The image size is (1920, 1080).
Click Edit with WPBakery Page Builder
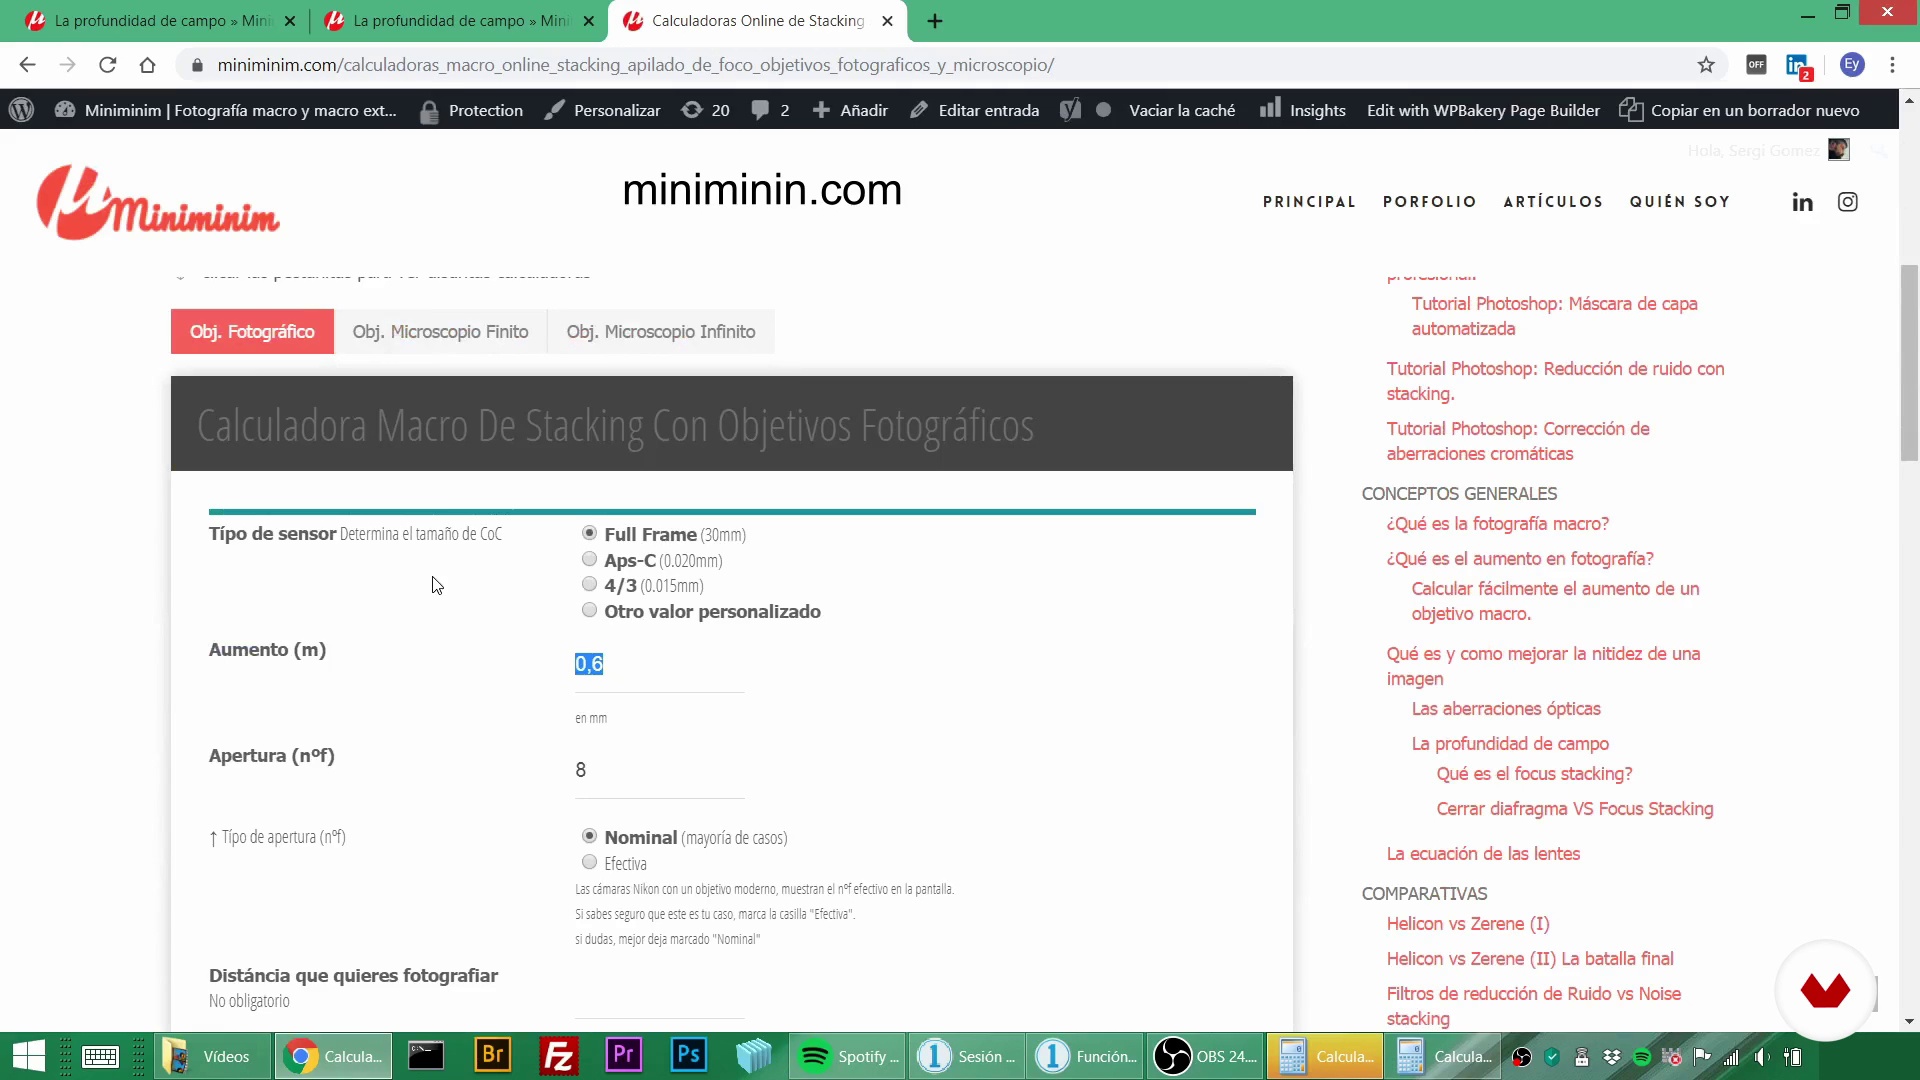coord(1483,110)
